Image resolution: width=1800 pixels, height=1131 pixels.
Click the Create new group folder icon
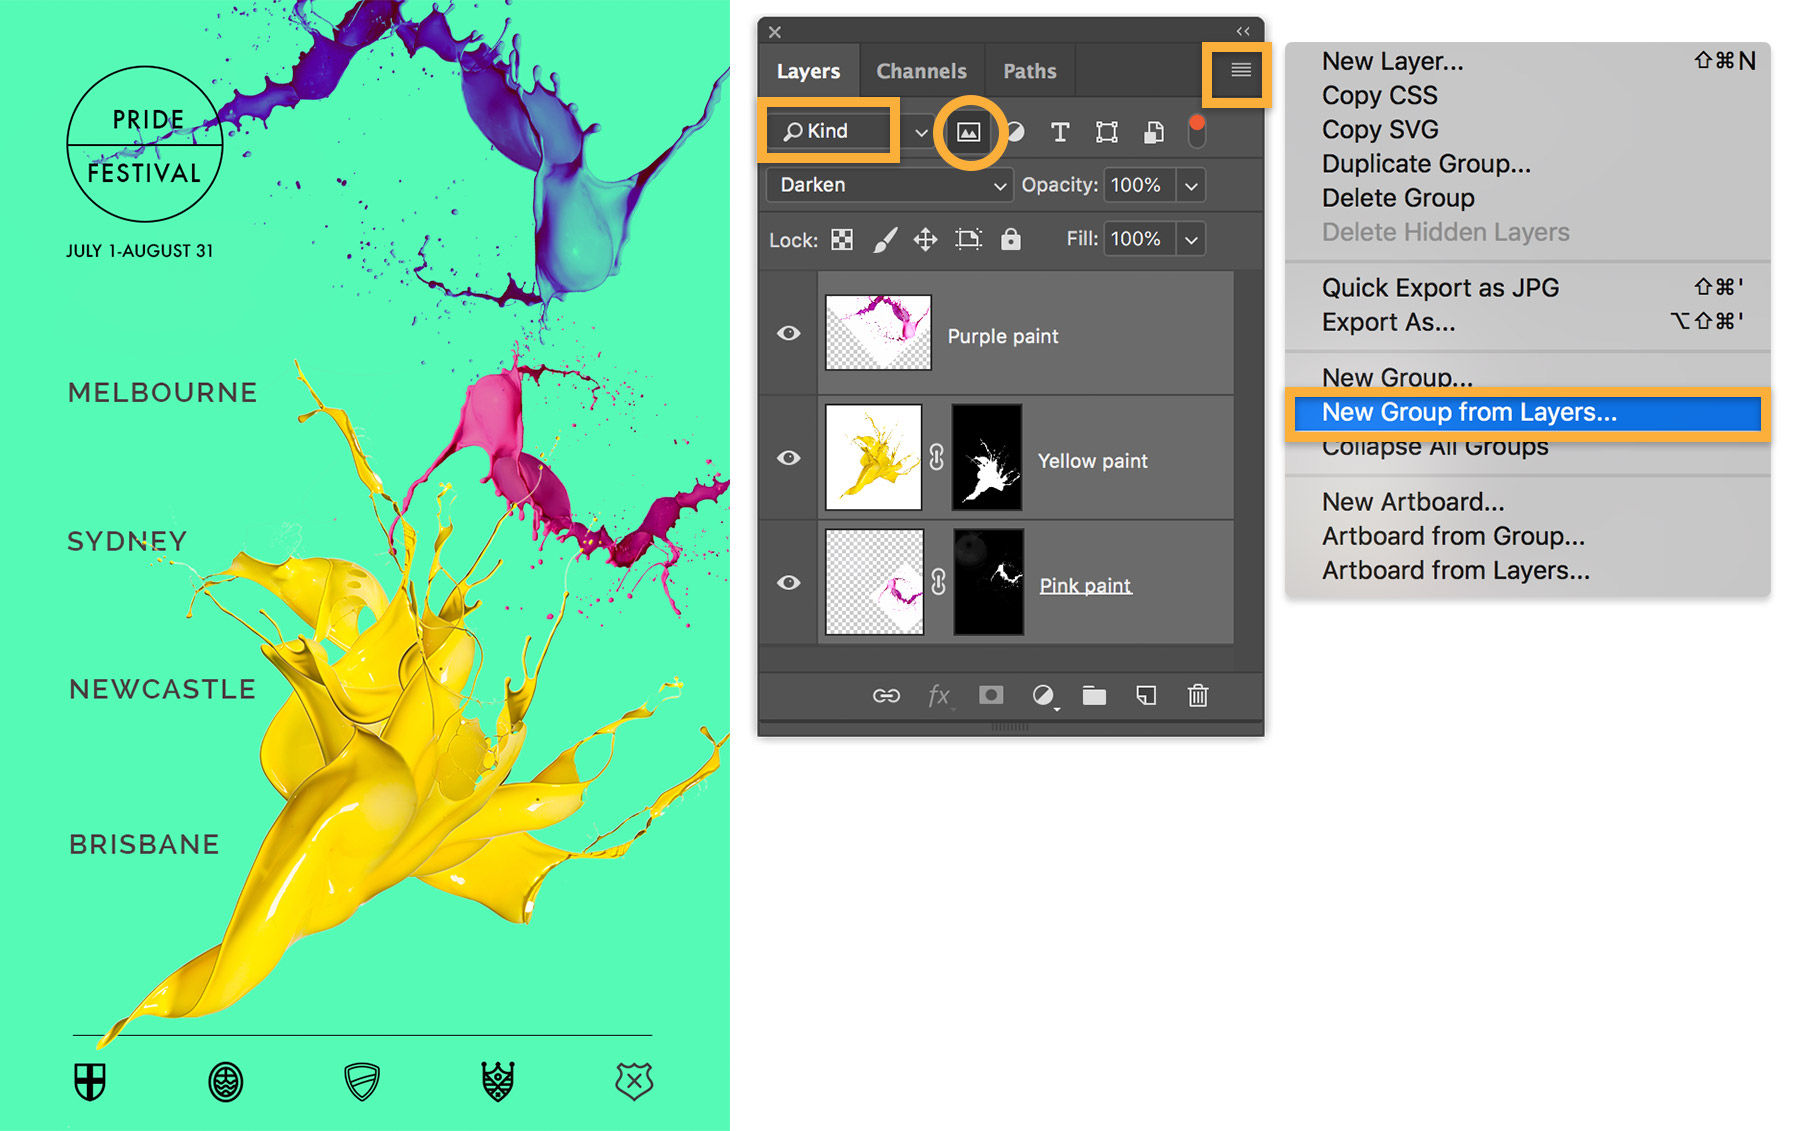click(1093, 695)
